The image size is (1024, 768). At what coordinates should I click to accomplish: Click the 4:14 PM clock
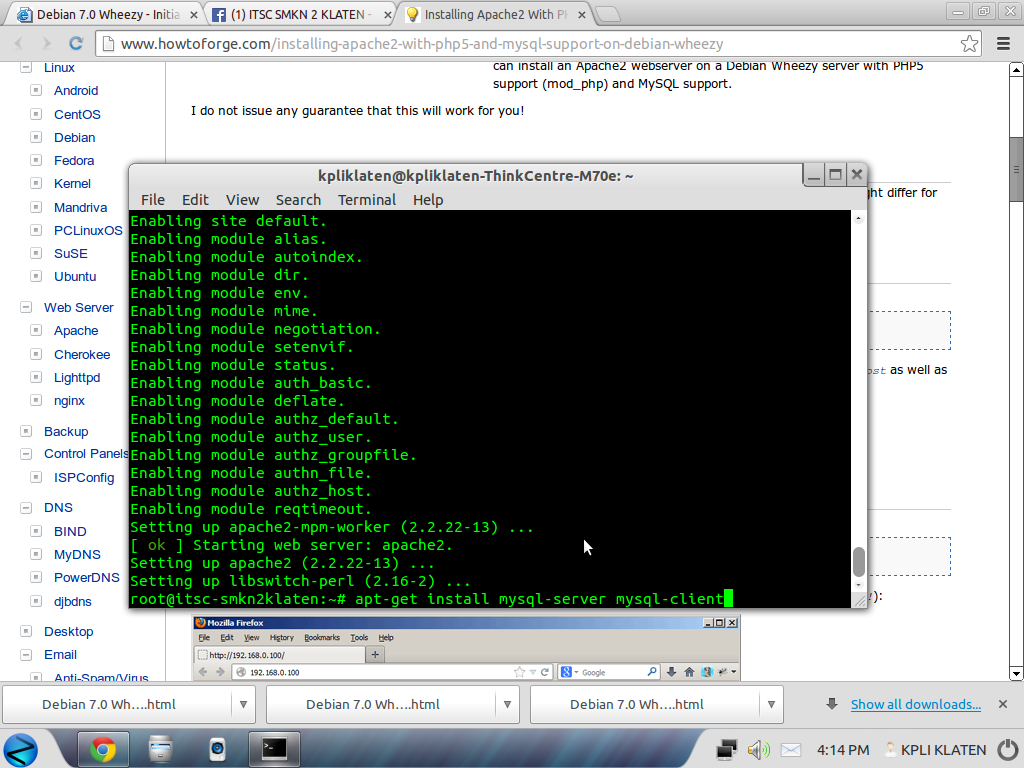[843, 750]
